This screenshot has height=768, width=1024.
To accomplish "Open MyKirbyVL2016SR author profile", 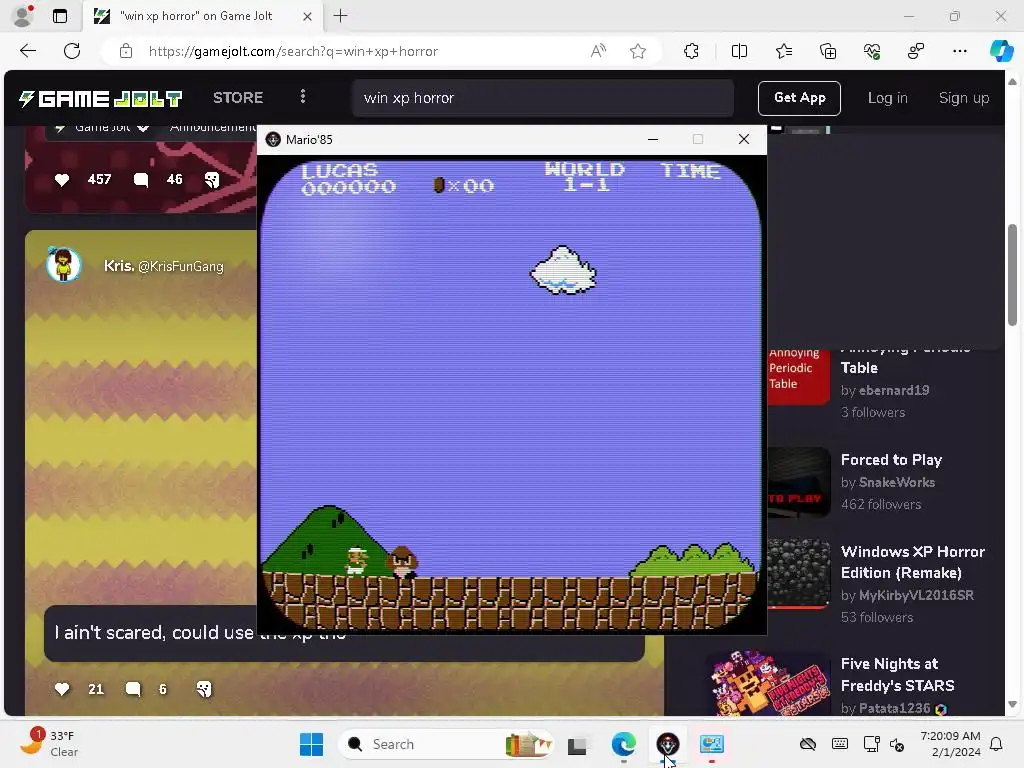I will (916, 596).
